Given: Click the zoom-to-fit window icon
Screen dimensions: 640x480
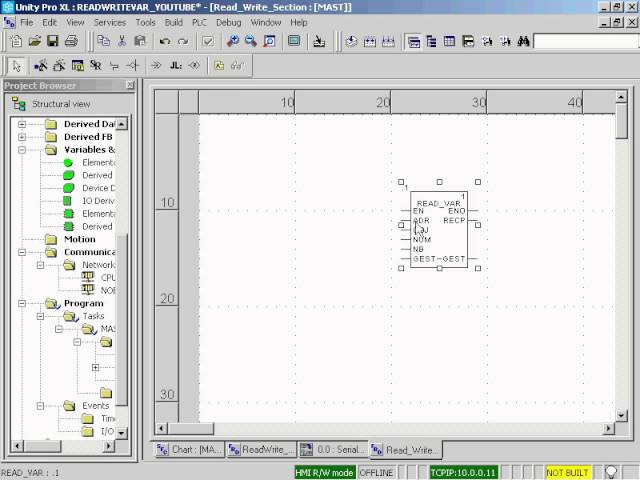Looking at the screenshot, I should point(269,41).
